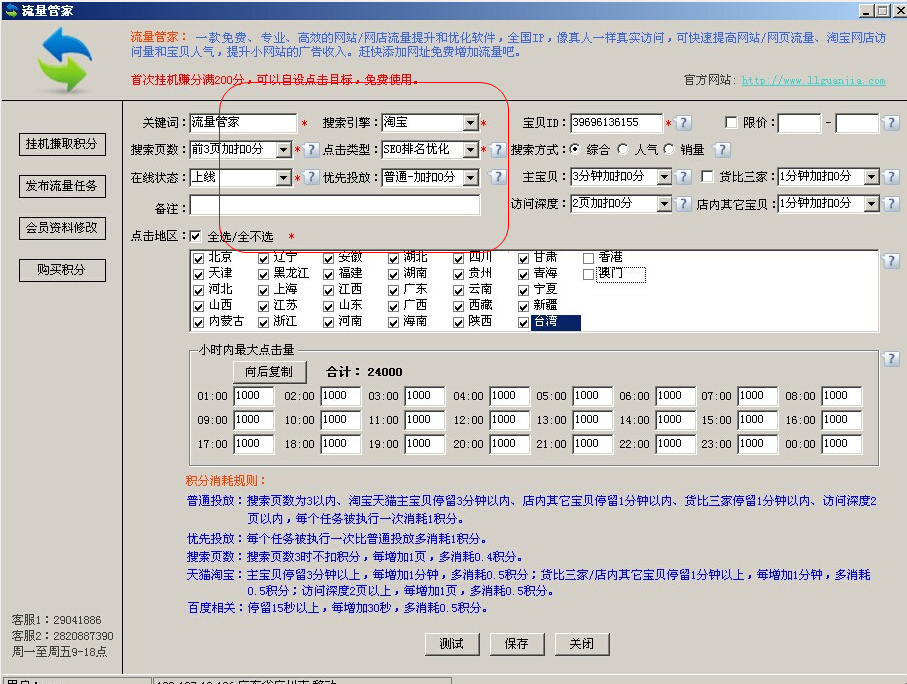The width and height of the screenshot is (907, 684).
Task: Open help for 小时内最大点击量 section
Action: tap(891, 360)
